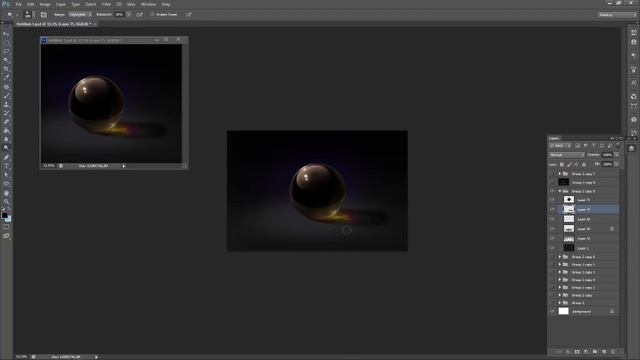Click the delete layer trash icon

pyautogui.click(x=613, y=351)
